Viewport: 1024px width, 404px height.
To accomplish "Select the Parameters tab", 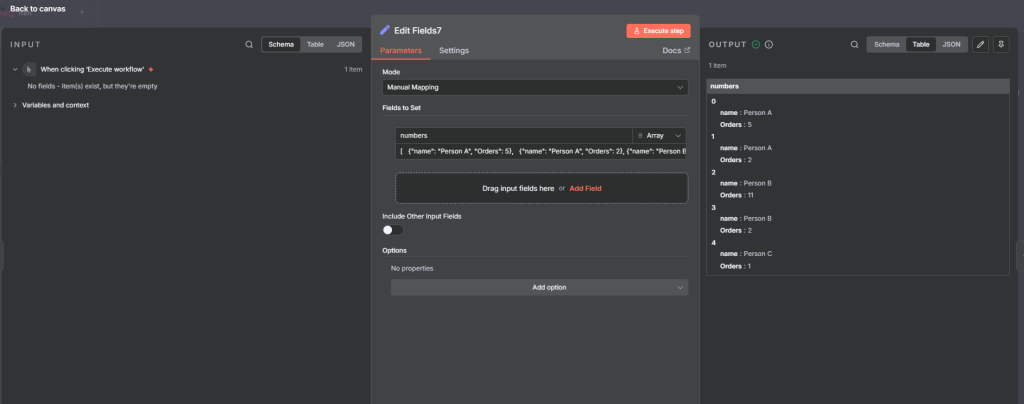I will (x=400, y=51).
